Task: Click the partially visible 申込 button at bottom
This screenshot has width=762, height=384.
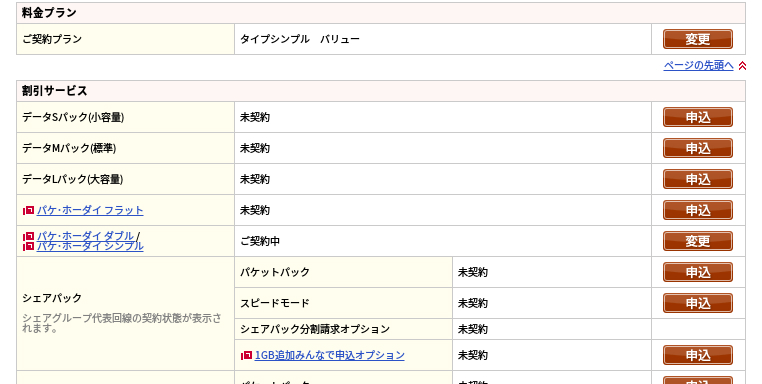Action: 698,380
